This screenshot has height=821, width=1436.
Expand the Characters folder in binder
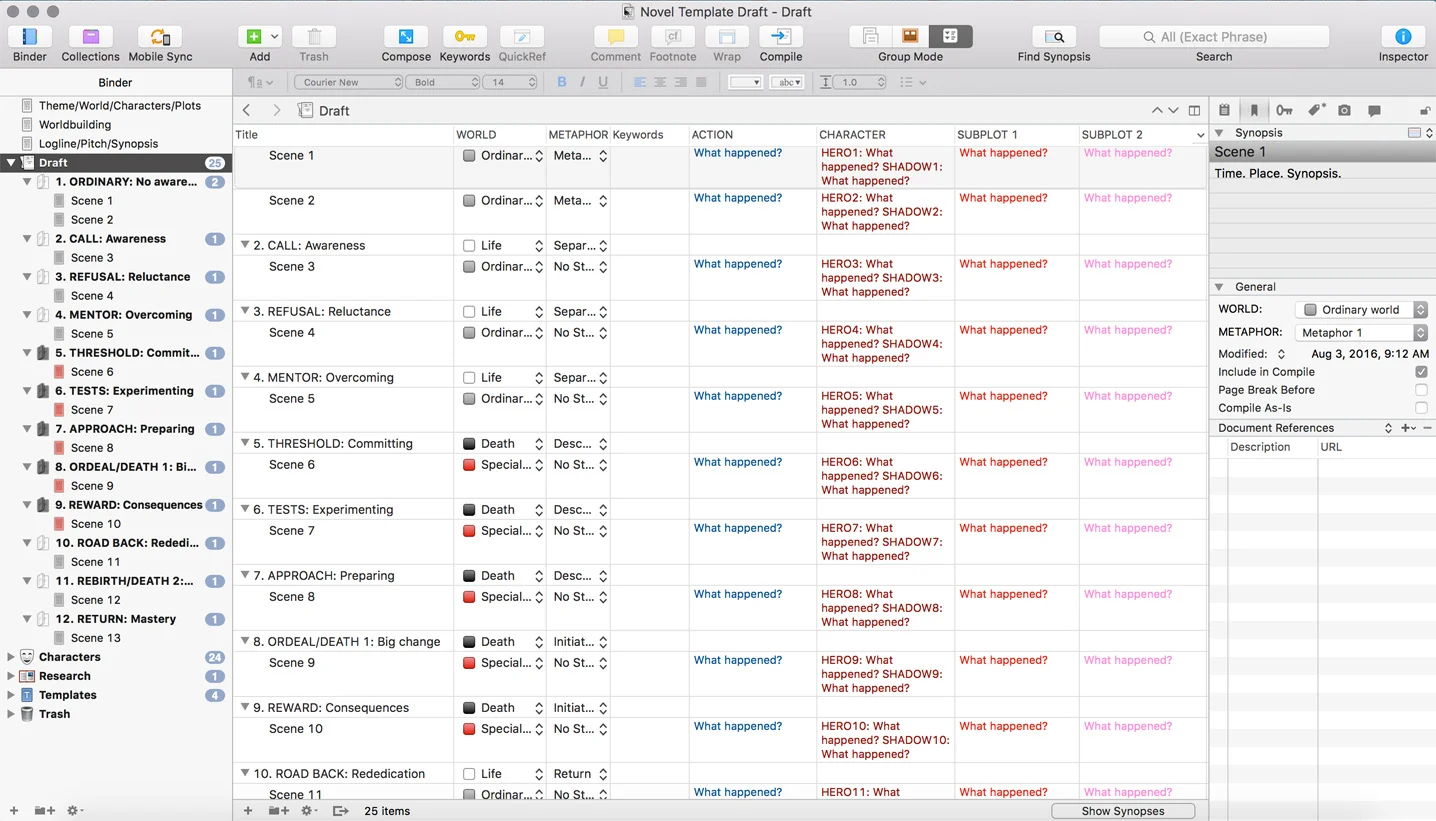coord(11,657)
